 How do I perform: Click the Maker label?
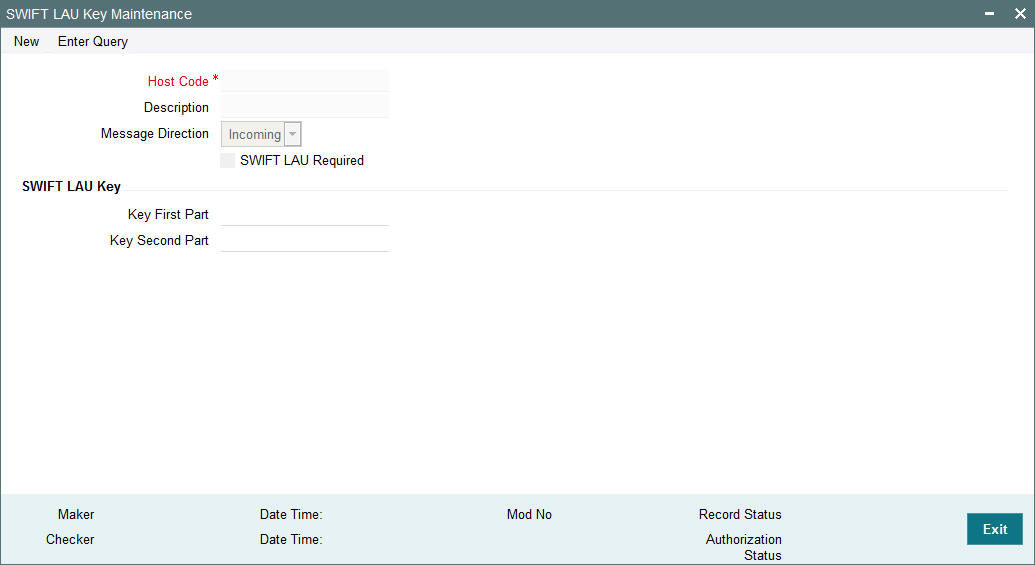pyautogui.click(x=76, y=514)
